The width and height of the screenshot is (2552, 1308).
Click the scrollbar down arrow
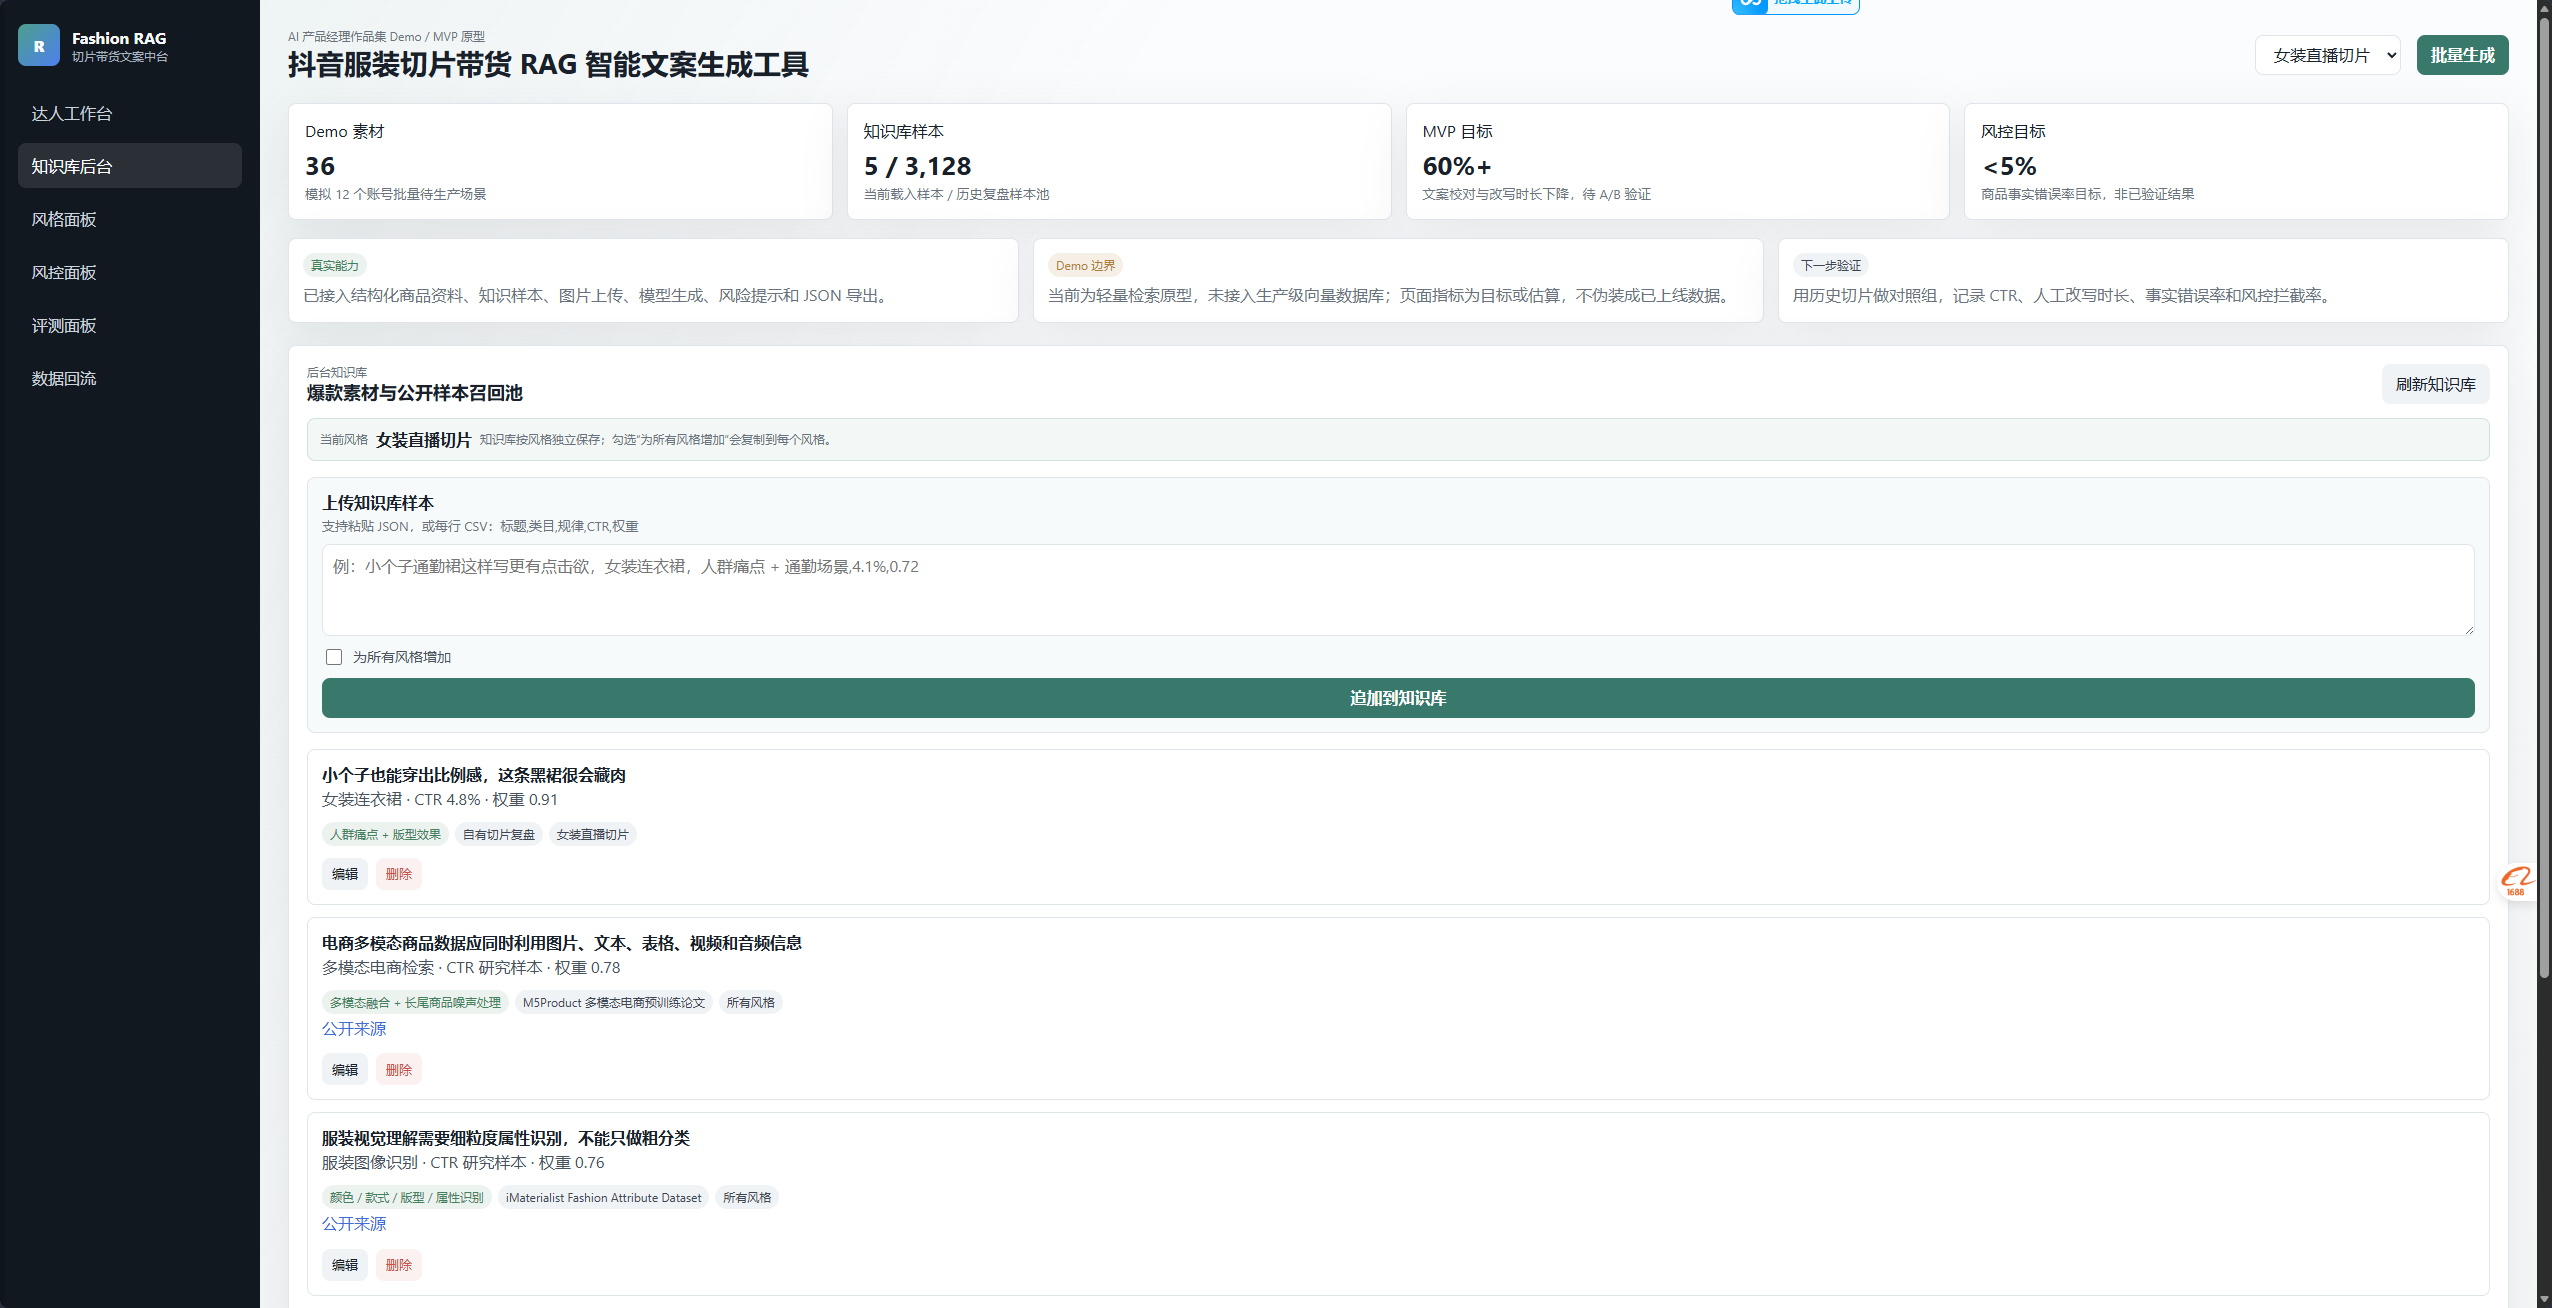coord(2544,1300)
